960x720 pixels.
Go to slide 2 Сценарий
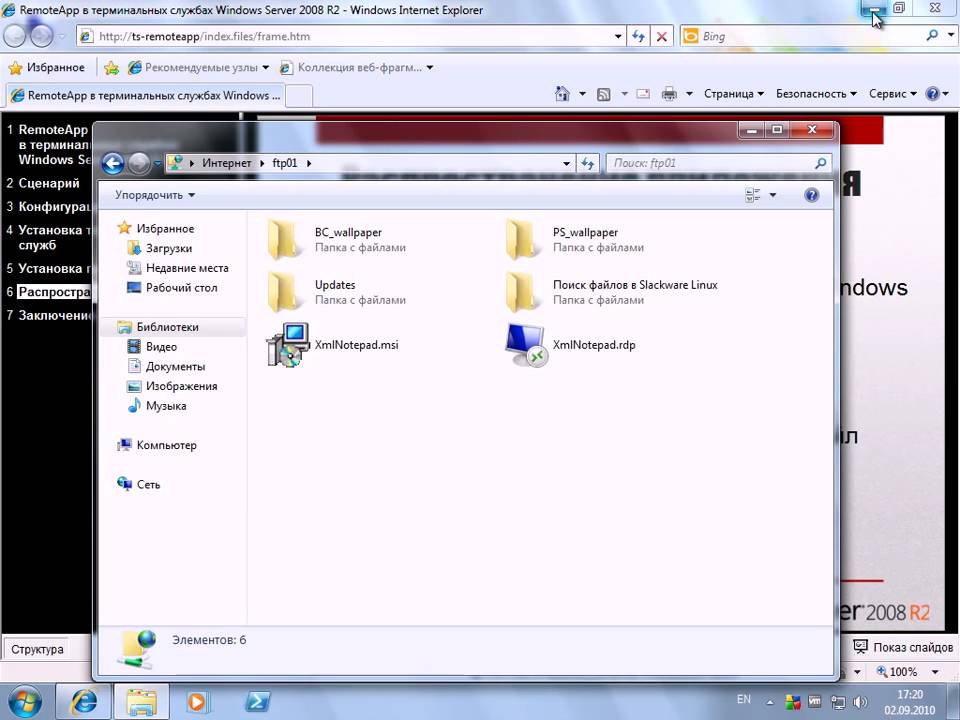48,183
